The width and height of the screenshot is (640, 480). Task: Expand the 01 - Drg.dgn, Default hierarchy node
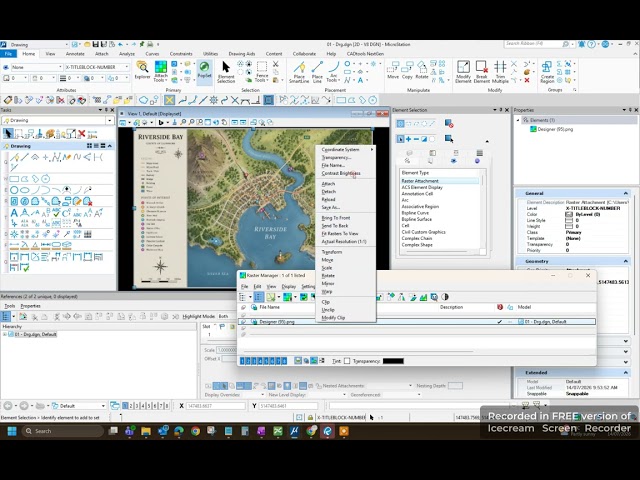pos(5,334)
